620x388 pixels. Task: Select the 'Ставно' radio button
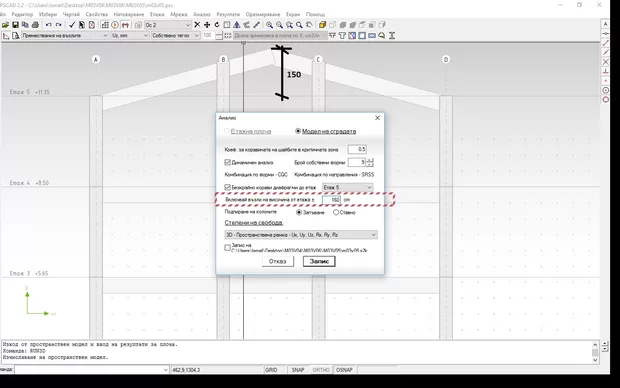336,212
